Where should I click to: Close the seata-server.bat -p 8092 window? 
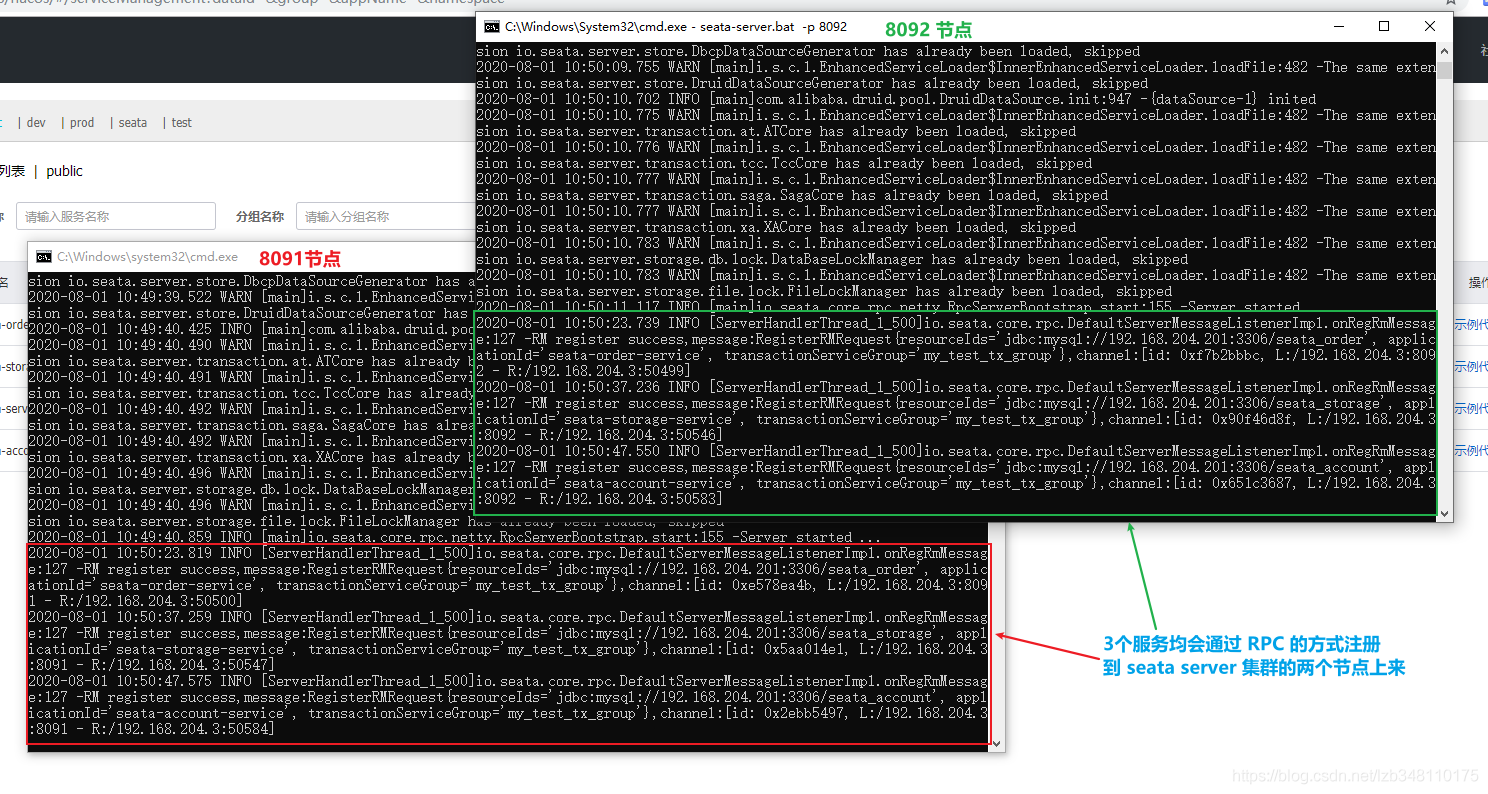1430,27
